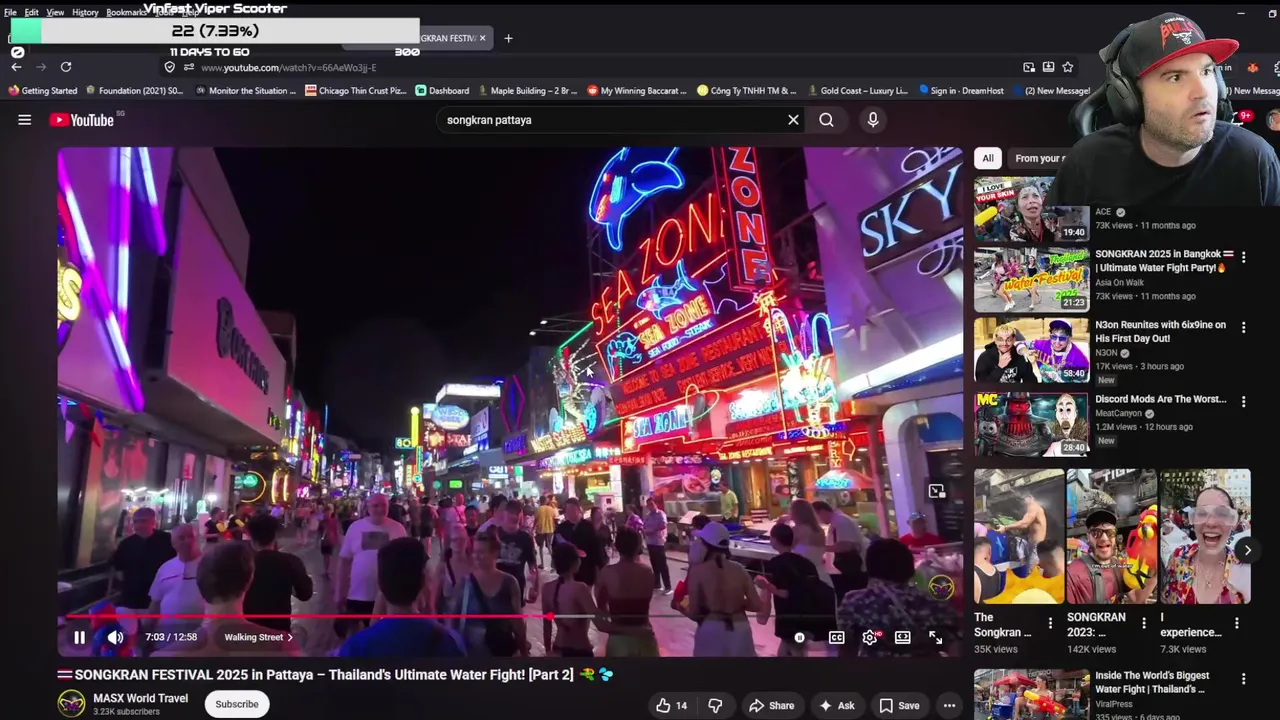Open menu for 'I experience' short

tap(1236, 623)
